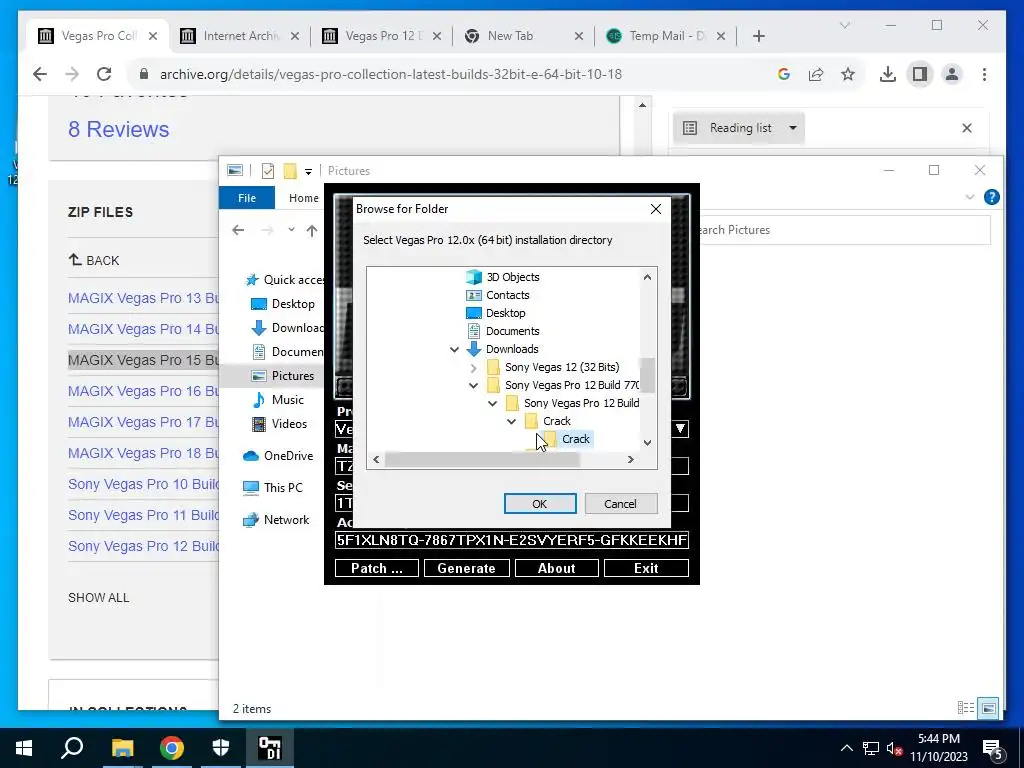Open the keygen product dropdown arrow
This screenshot has width=1024, height=768.
[x=680, y=428]
